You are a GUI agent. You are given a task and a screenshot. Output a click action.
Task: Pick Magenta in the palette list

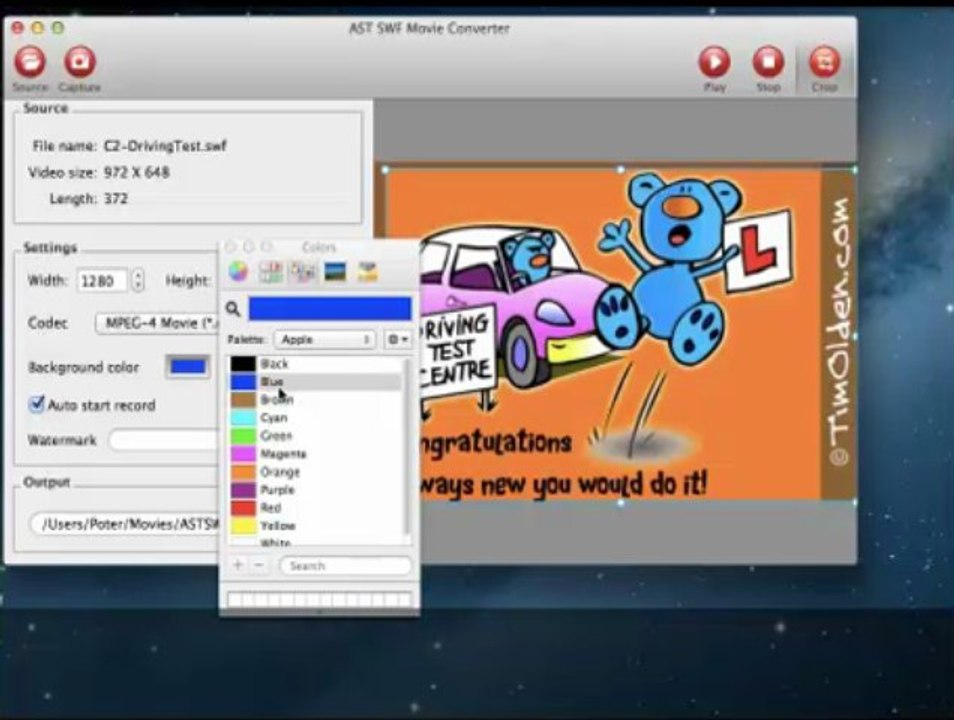point(315,454)
